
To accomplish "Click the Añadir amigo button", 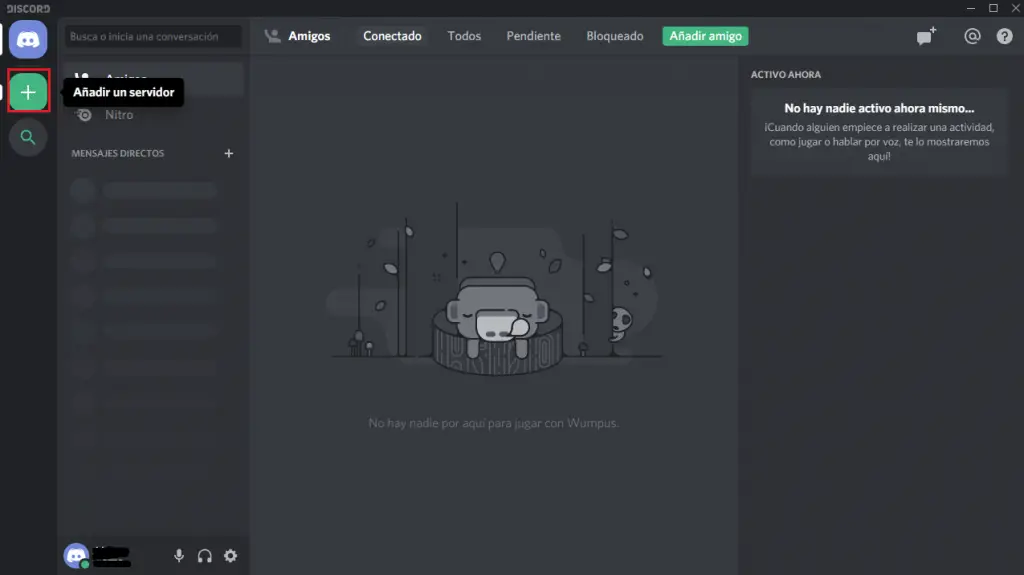I will (x=705, y=36).
